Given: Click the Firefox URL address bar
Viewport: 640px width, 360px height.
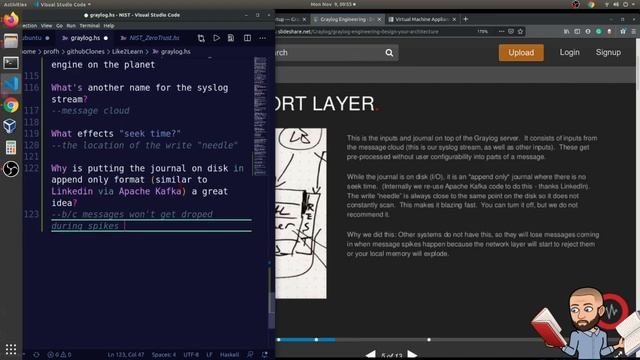Looking at the screenshot, I should pyautogui.click(x=376, y=31).
